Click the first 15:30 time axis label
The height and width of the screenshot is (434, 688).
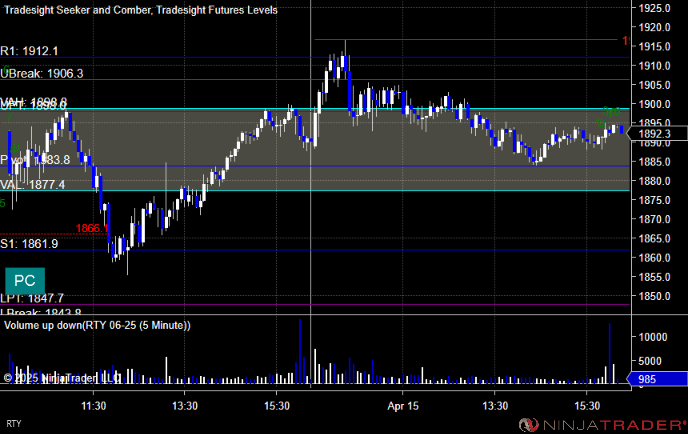click(277, 406)
